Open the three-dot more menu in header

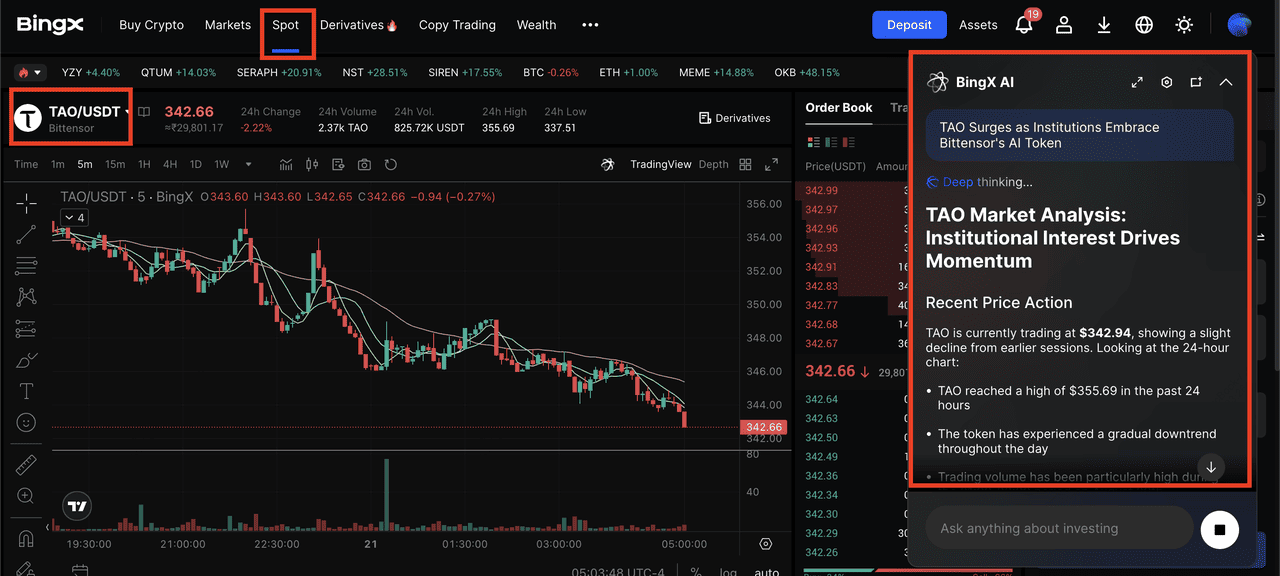point(590,25)
